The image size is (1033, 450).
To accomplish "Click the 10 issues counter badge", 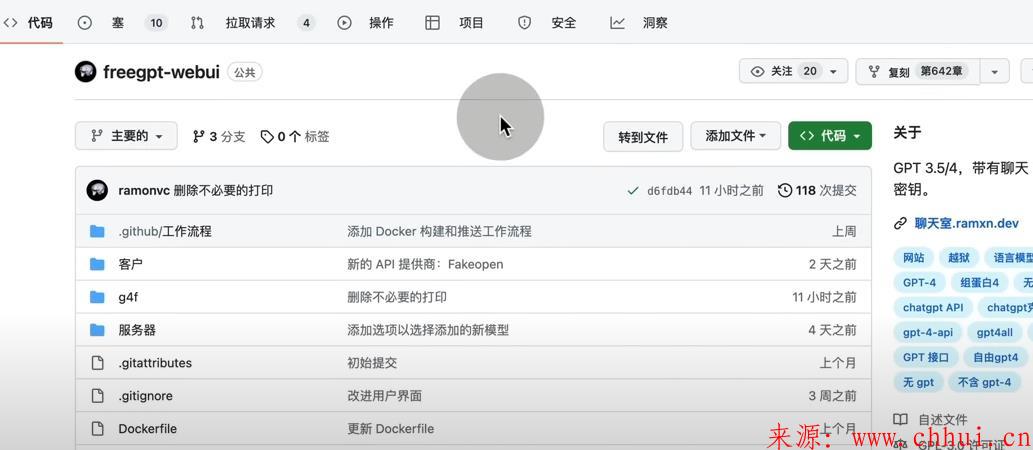I will (156, 23).
